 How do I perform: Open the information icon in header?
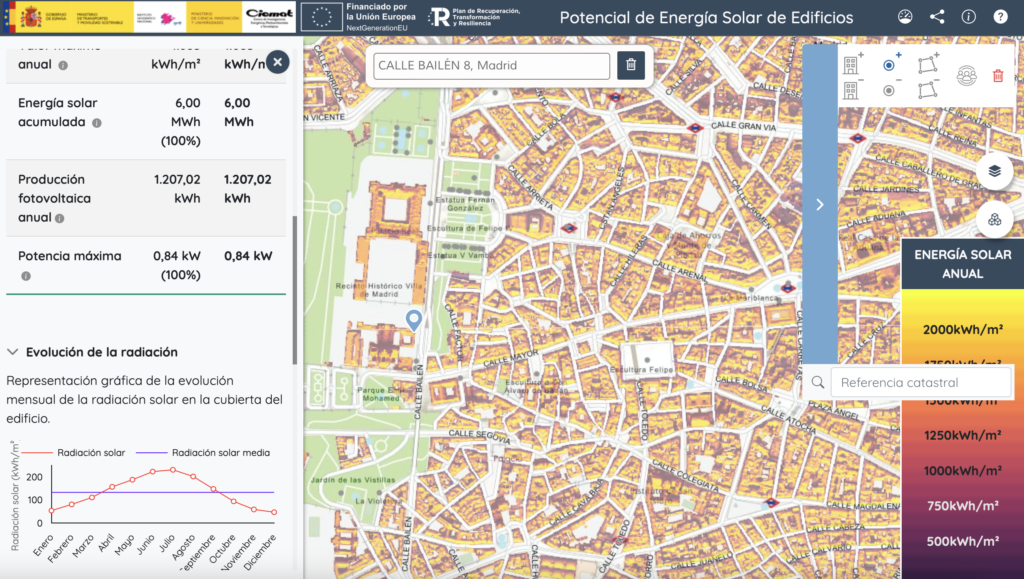coord(968,17)
